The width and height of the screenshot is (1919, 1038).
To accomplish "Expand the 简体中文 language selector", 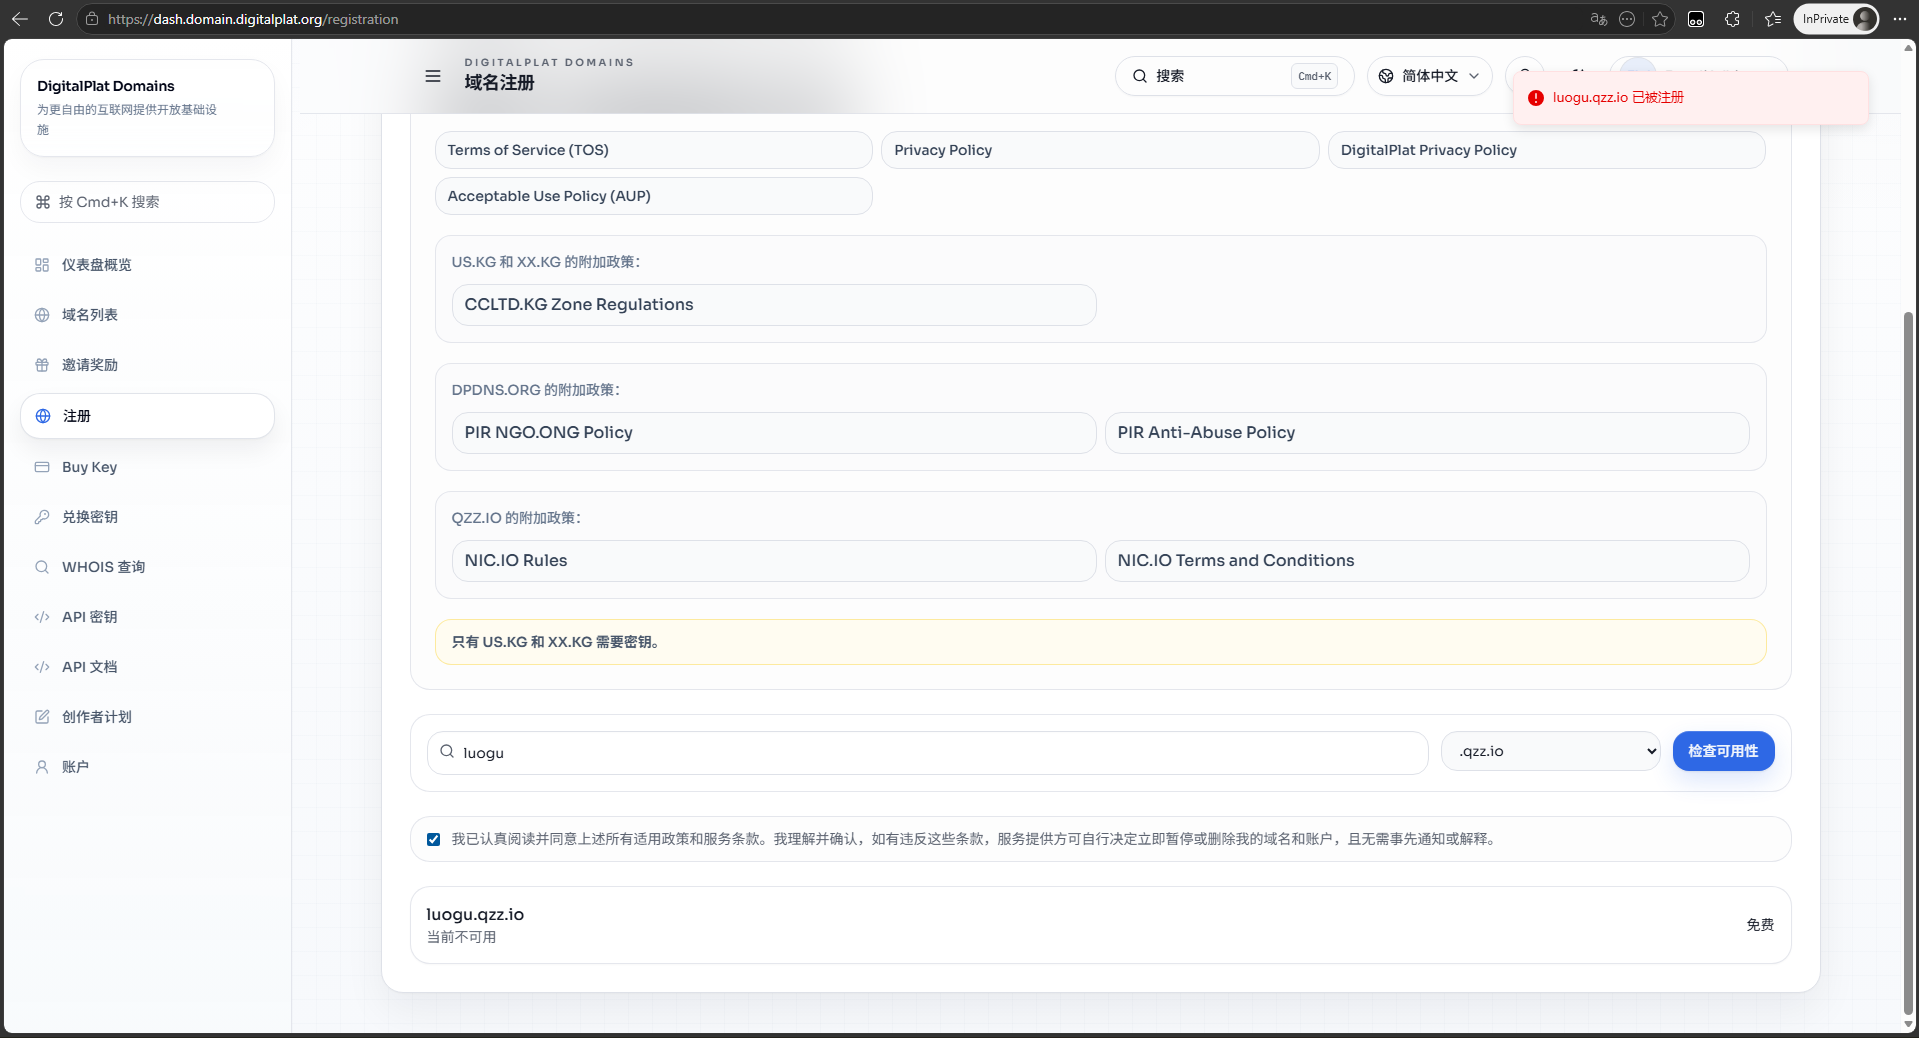I will (x=1429, y=76).
